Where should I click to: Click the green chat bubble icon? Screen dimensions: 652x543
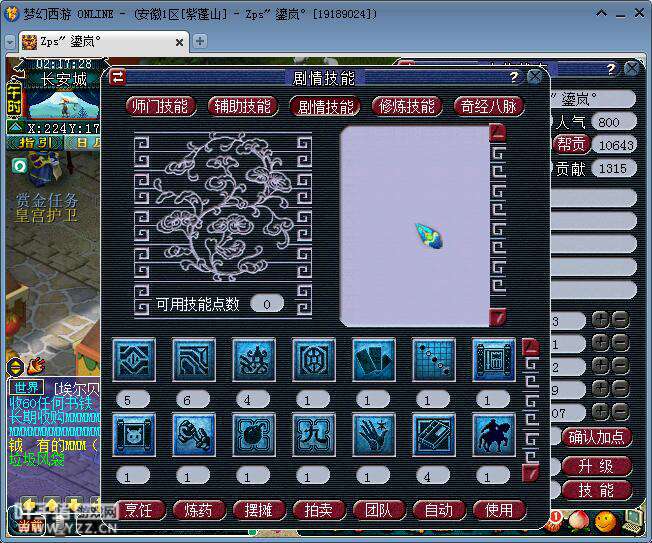(20, 166)
